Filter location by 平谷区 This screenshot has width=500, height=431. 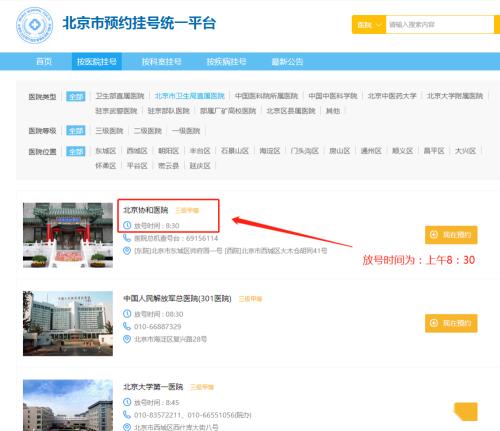coord(137,166)
